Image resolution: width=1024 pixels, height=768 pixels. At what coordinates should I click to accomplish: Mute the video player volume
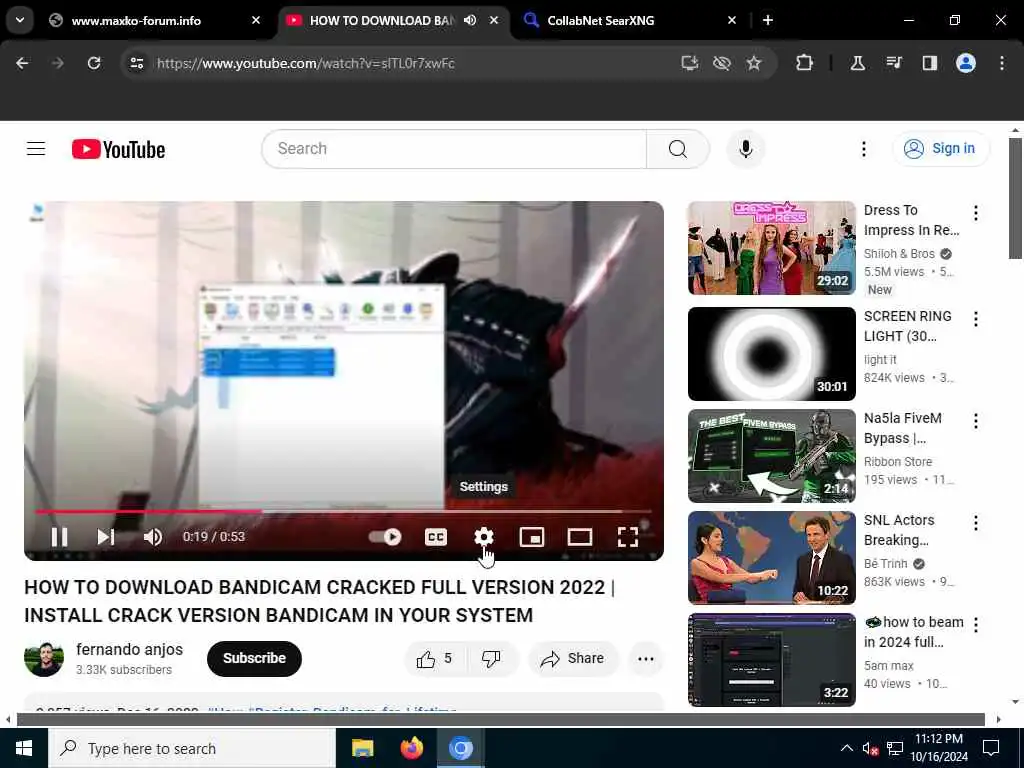(153, 537)
